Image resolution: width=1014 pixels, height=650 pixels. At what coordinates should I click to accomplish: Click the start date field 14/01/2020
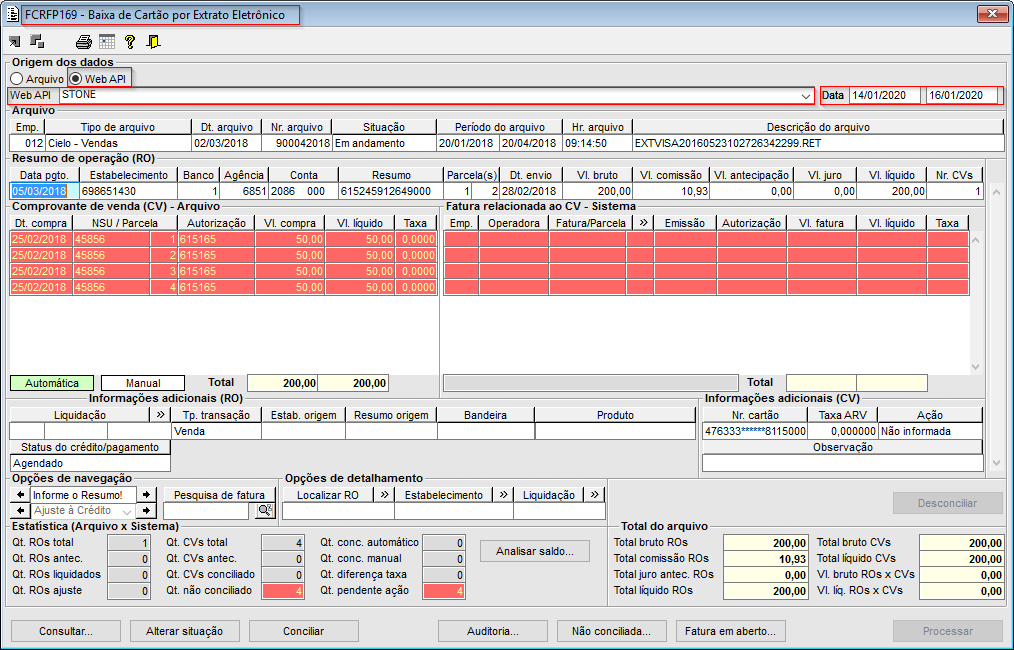(x=885, y=95)
